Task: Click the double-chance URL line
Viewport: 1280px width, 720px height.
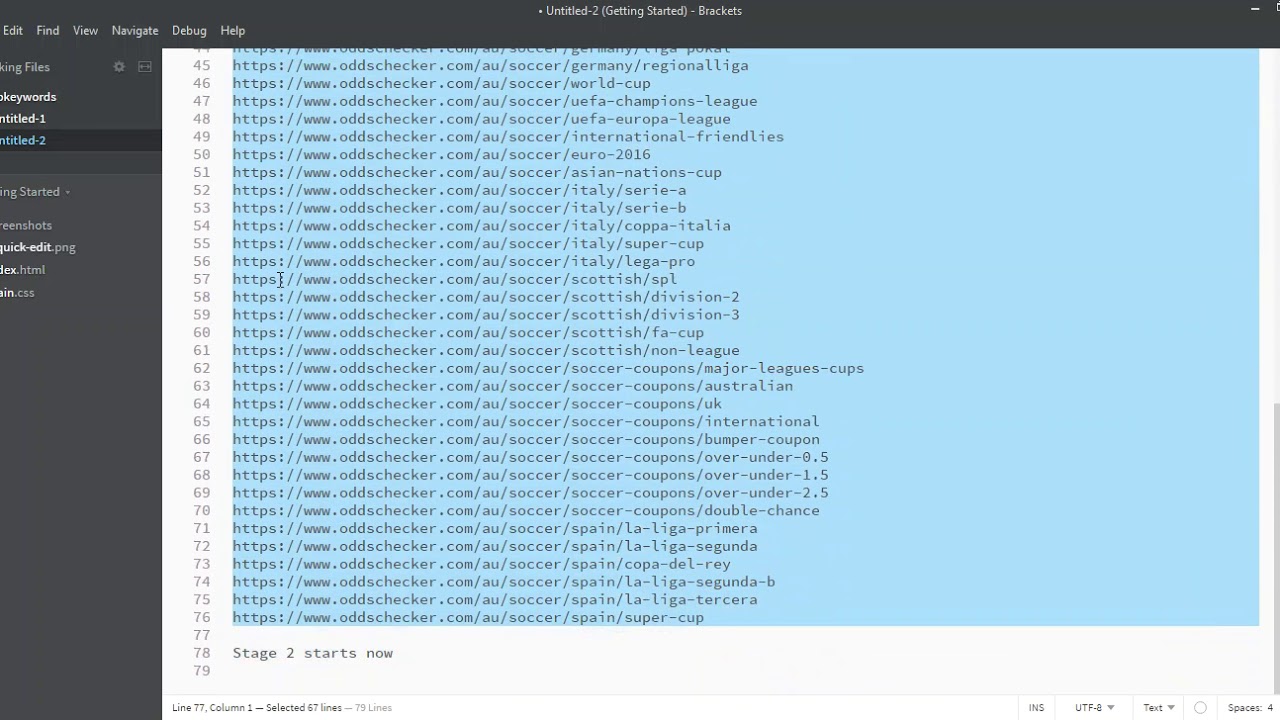Action: click(x=526, y=511)
